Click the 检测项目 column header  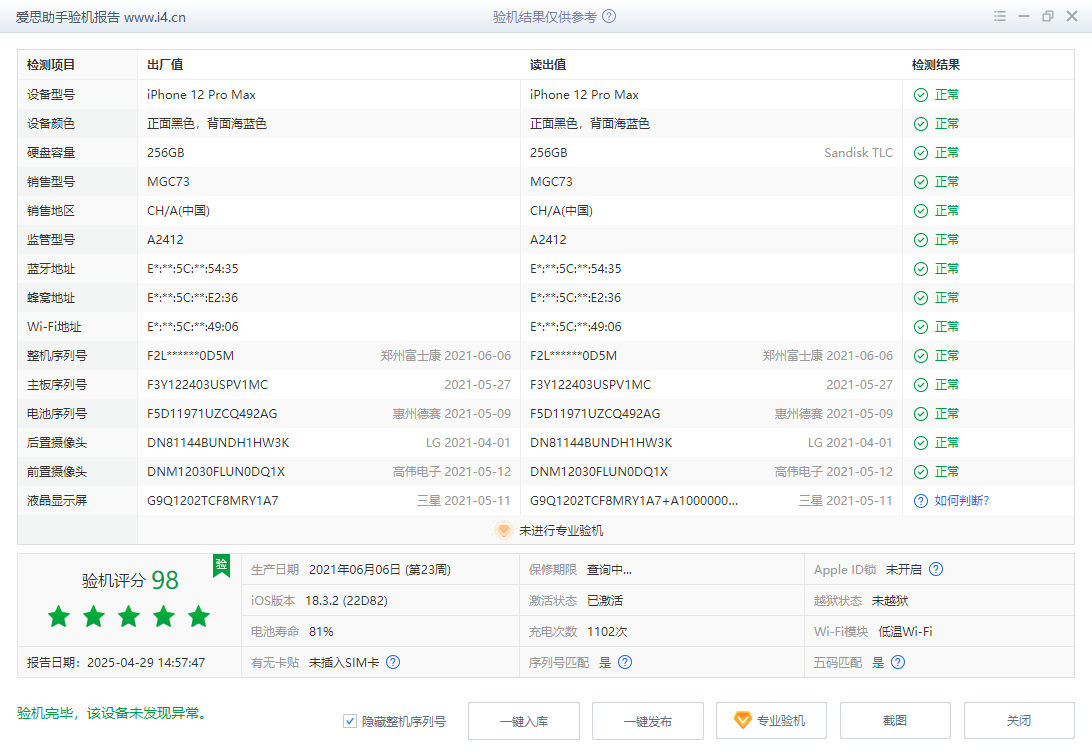[x=51, y=65]
